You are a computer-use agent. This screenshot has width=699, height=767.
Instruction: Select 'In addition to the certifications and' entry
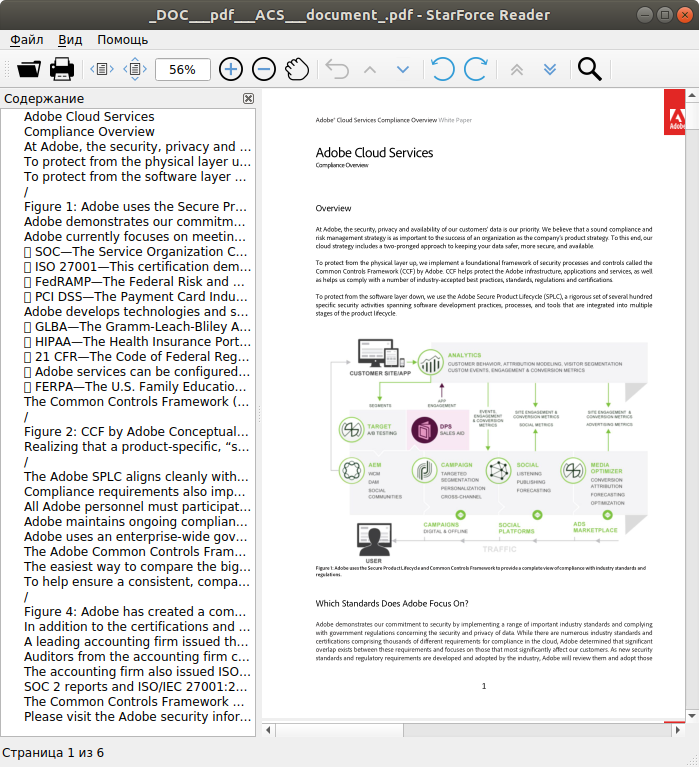[x=137, y=627]
